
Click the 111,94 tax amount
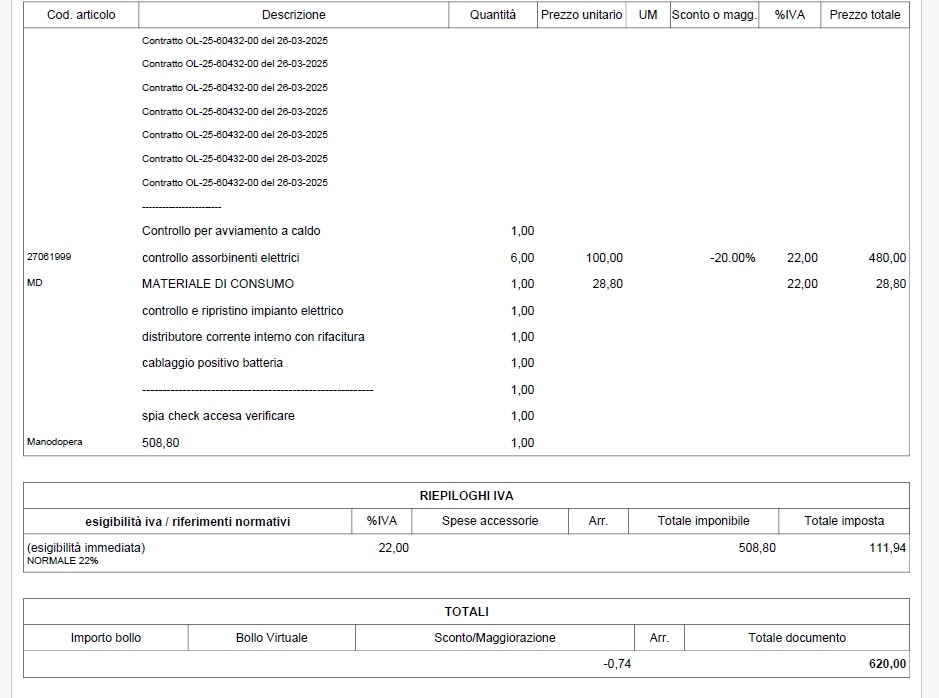[887, 548]
